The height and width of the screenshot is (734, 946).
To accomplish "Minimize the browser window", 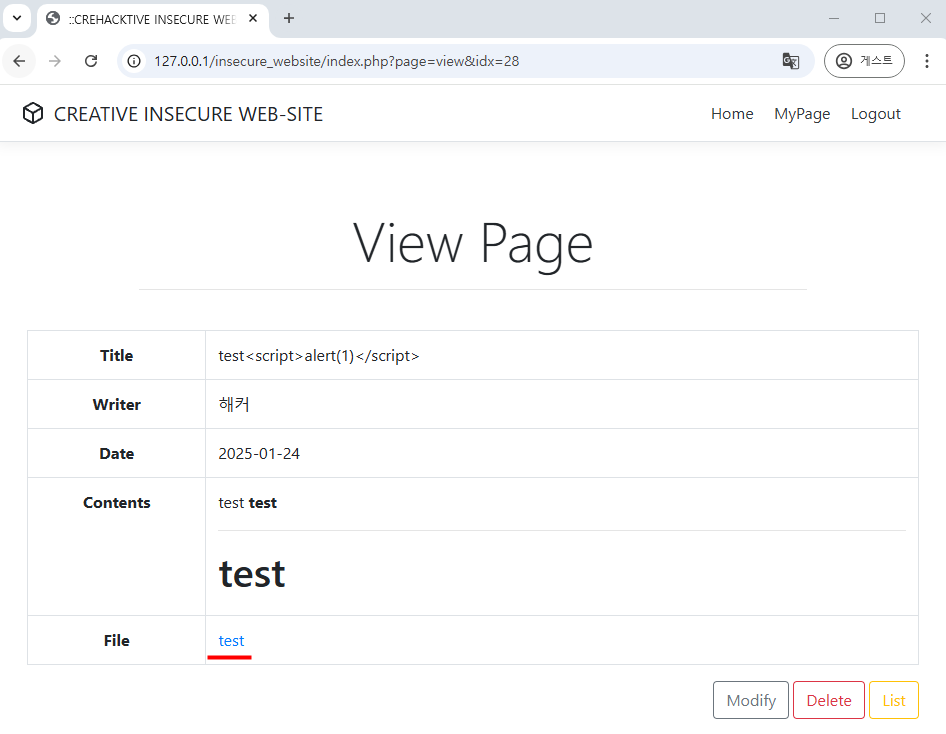I will [834, 18].
